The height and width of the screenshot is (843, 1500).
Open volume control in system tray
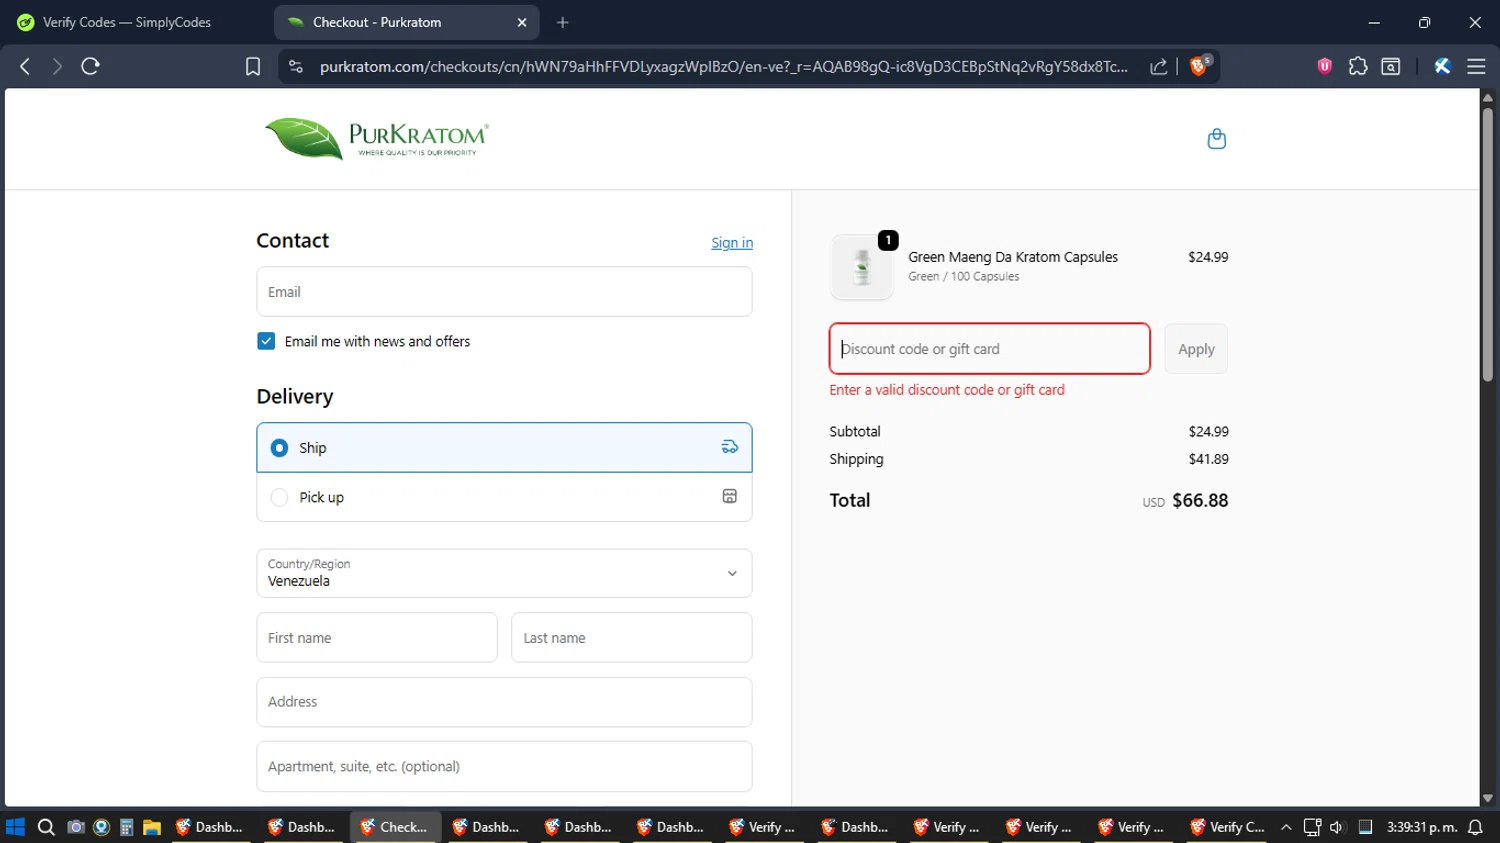(x=1337, y=827)
